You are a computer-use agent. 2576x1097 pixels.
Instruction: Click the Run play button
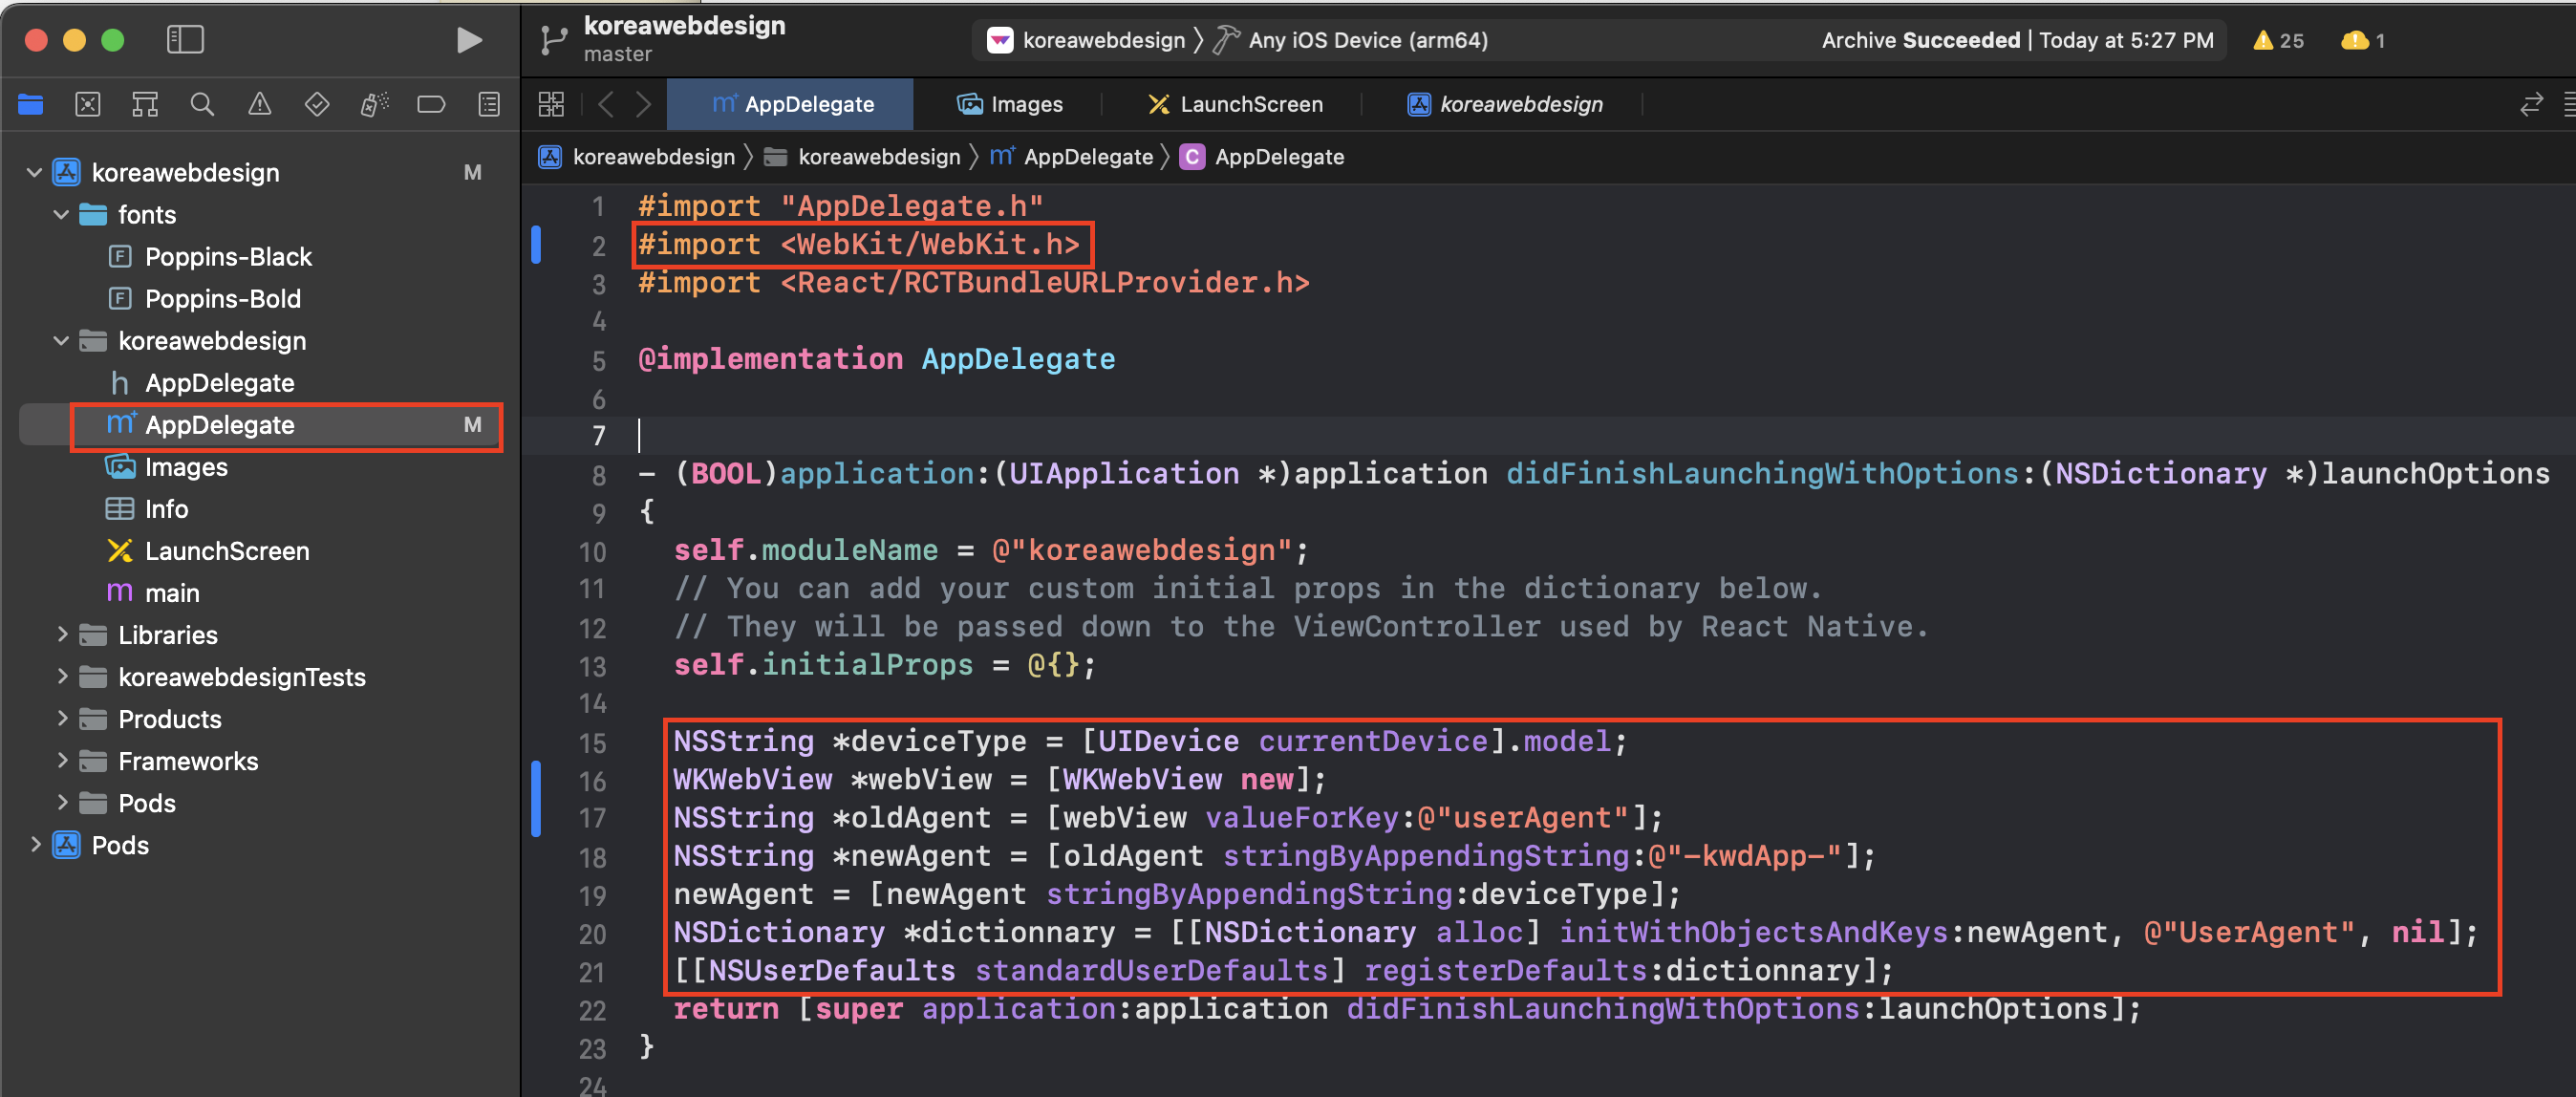(468, 40)
